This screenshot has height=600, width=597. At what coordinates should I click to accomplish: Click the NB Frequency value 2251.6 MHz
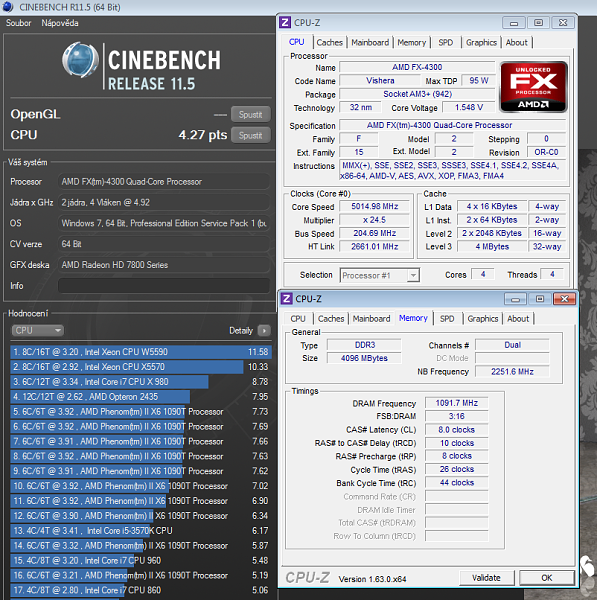click(x=512, y=372)
